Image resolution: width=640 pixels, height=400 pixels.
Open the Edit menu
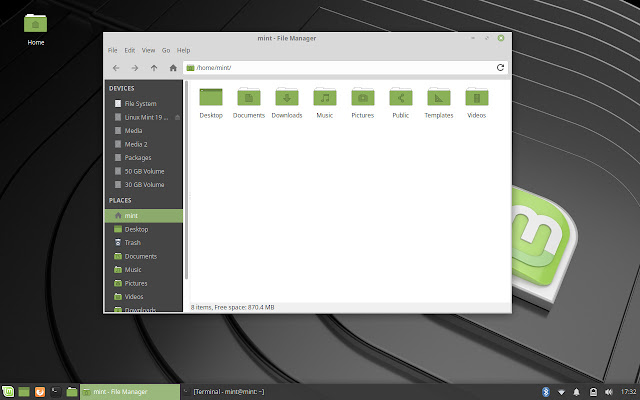click(x=130, y=50)
